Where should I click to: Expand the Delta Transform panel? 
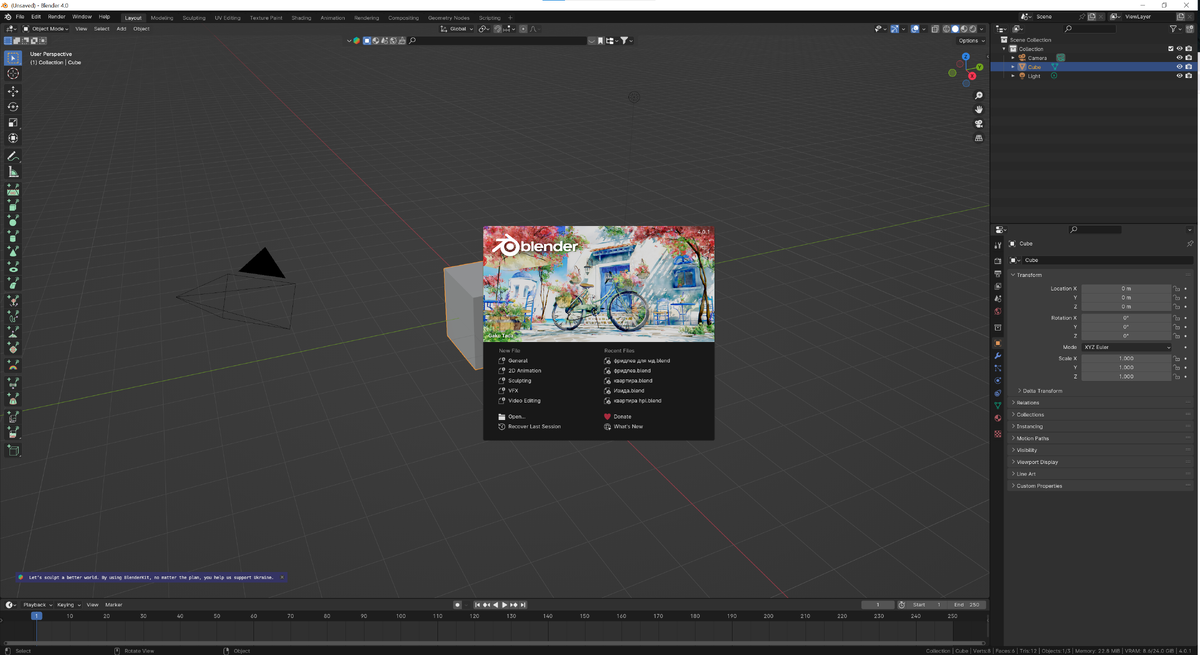[1040, 391]
